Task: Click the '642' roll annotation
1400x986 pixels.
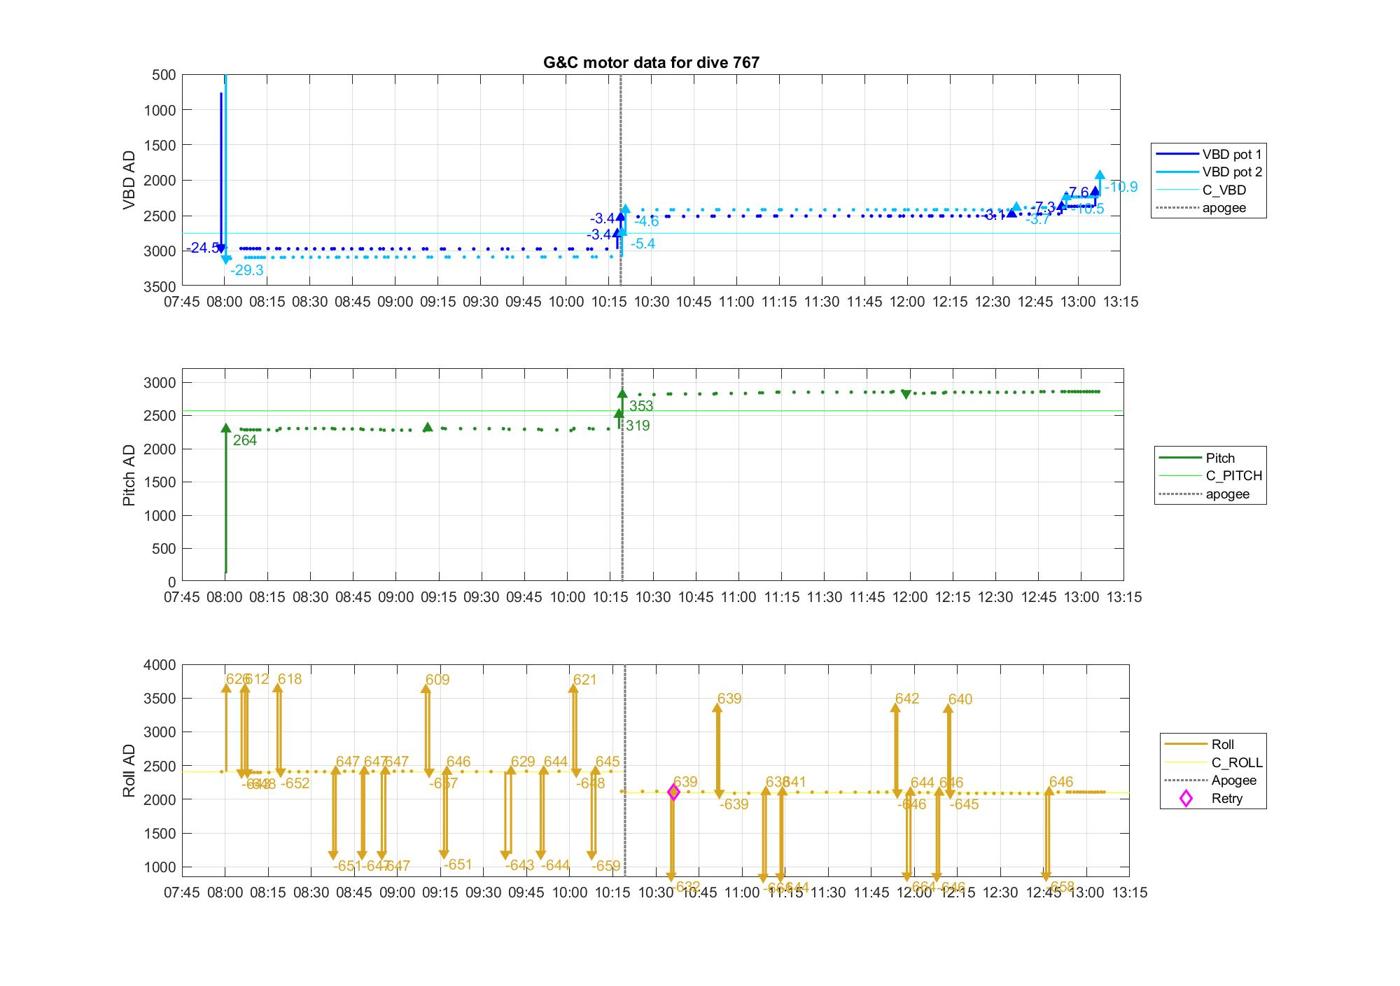Action: tap(907, 699)
